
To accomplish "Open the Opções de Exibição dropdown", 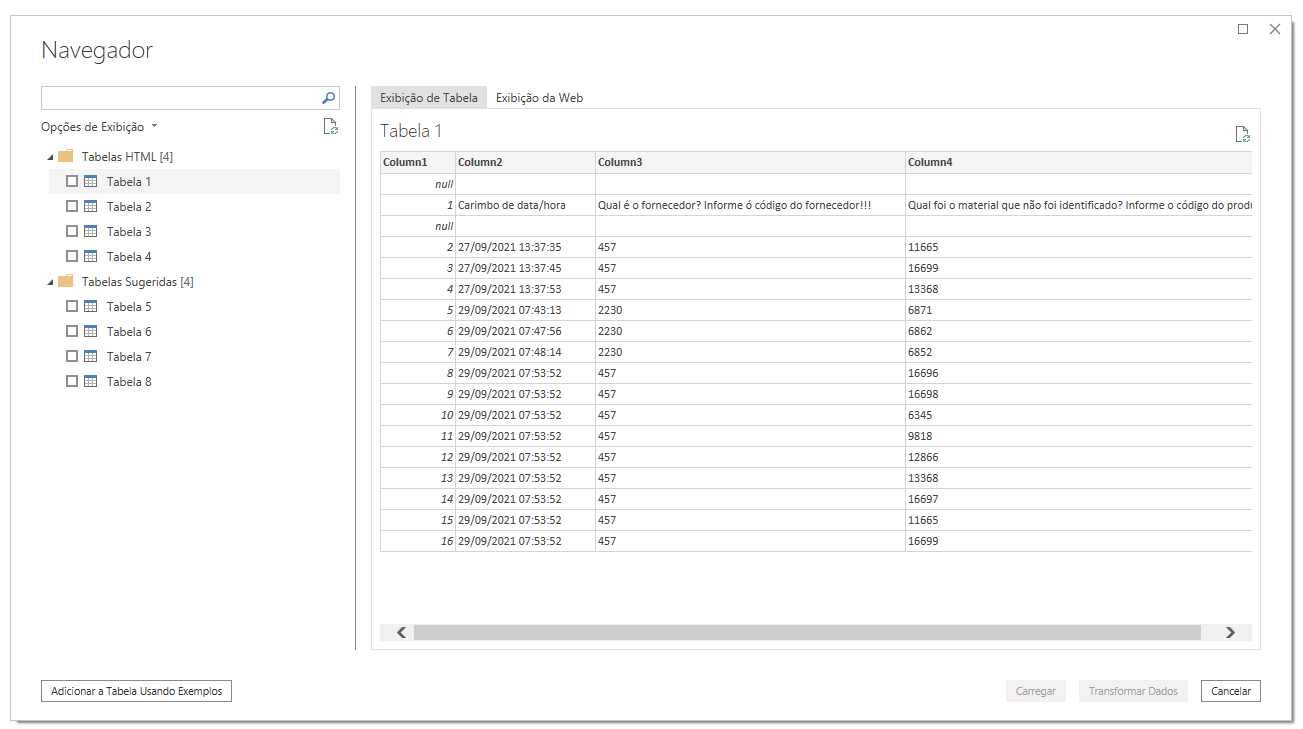I will [100, 127].
